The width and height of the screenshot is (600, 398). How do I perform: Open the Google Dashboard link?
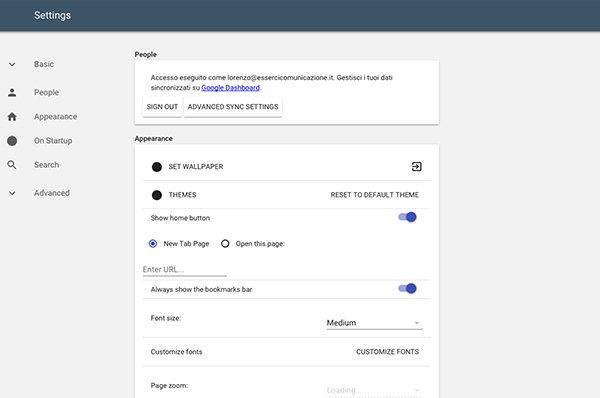[x=231, y=88]
